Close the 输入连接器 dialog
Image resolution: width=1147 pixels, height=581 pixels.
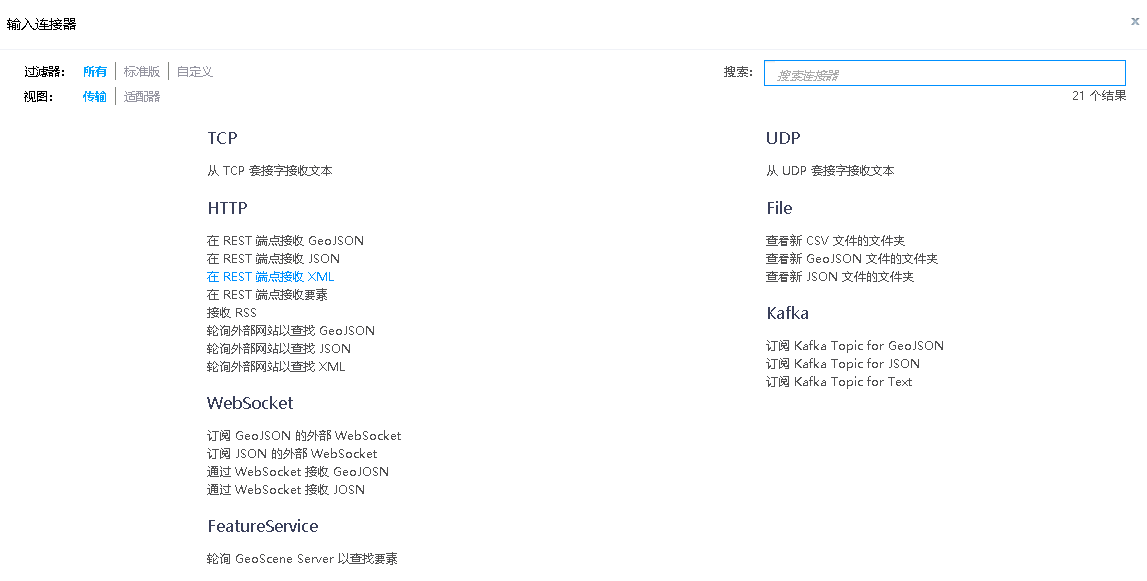pyautogui.click(x=1135, y=21)
